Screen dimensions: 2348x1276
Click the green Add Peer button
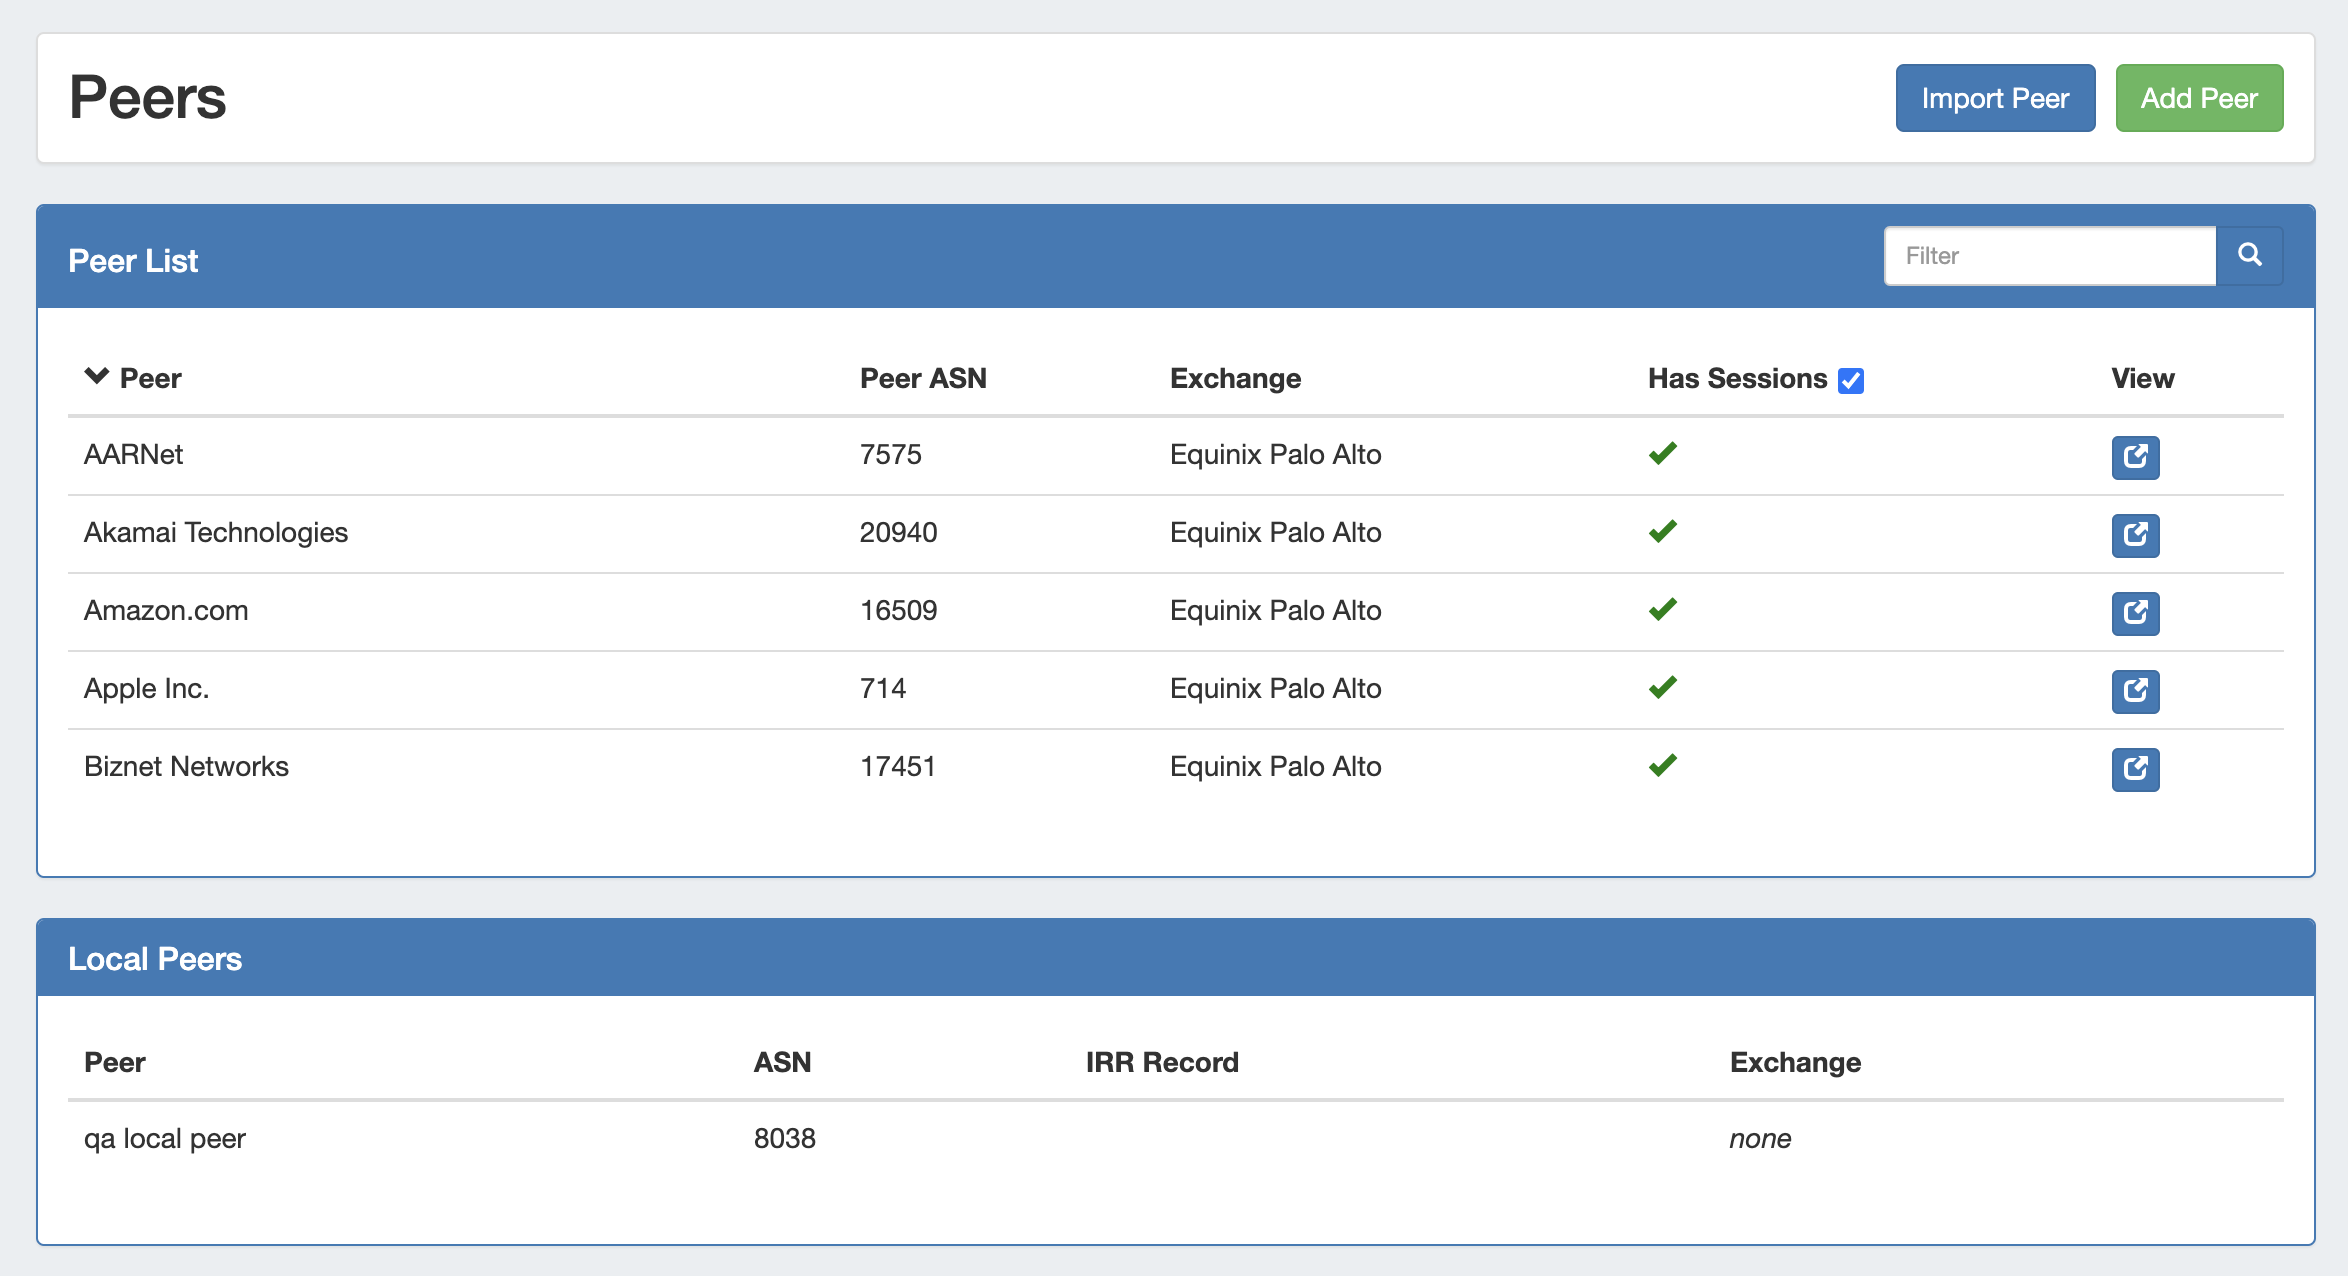[2199, 98]
